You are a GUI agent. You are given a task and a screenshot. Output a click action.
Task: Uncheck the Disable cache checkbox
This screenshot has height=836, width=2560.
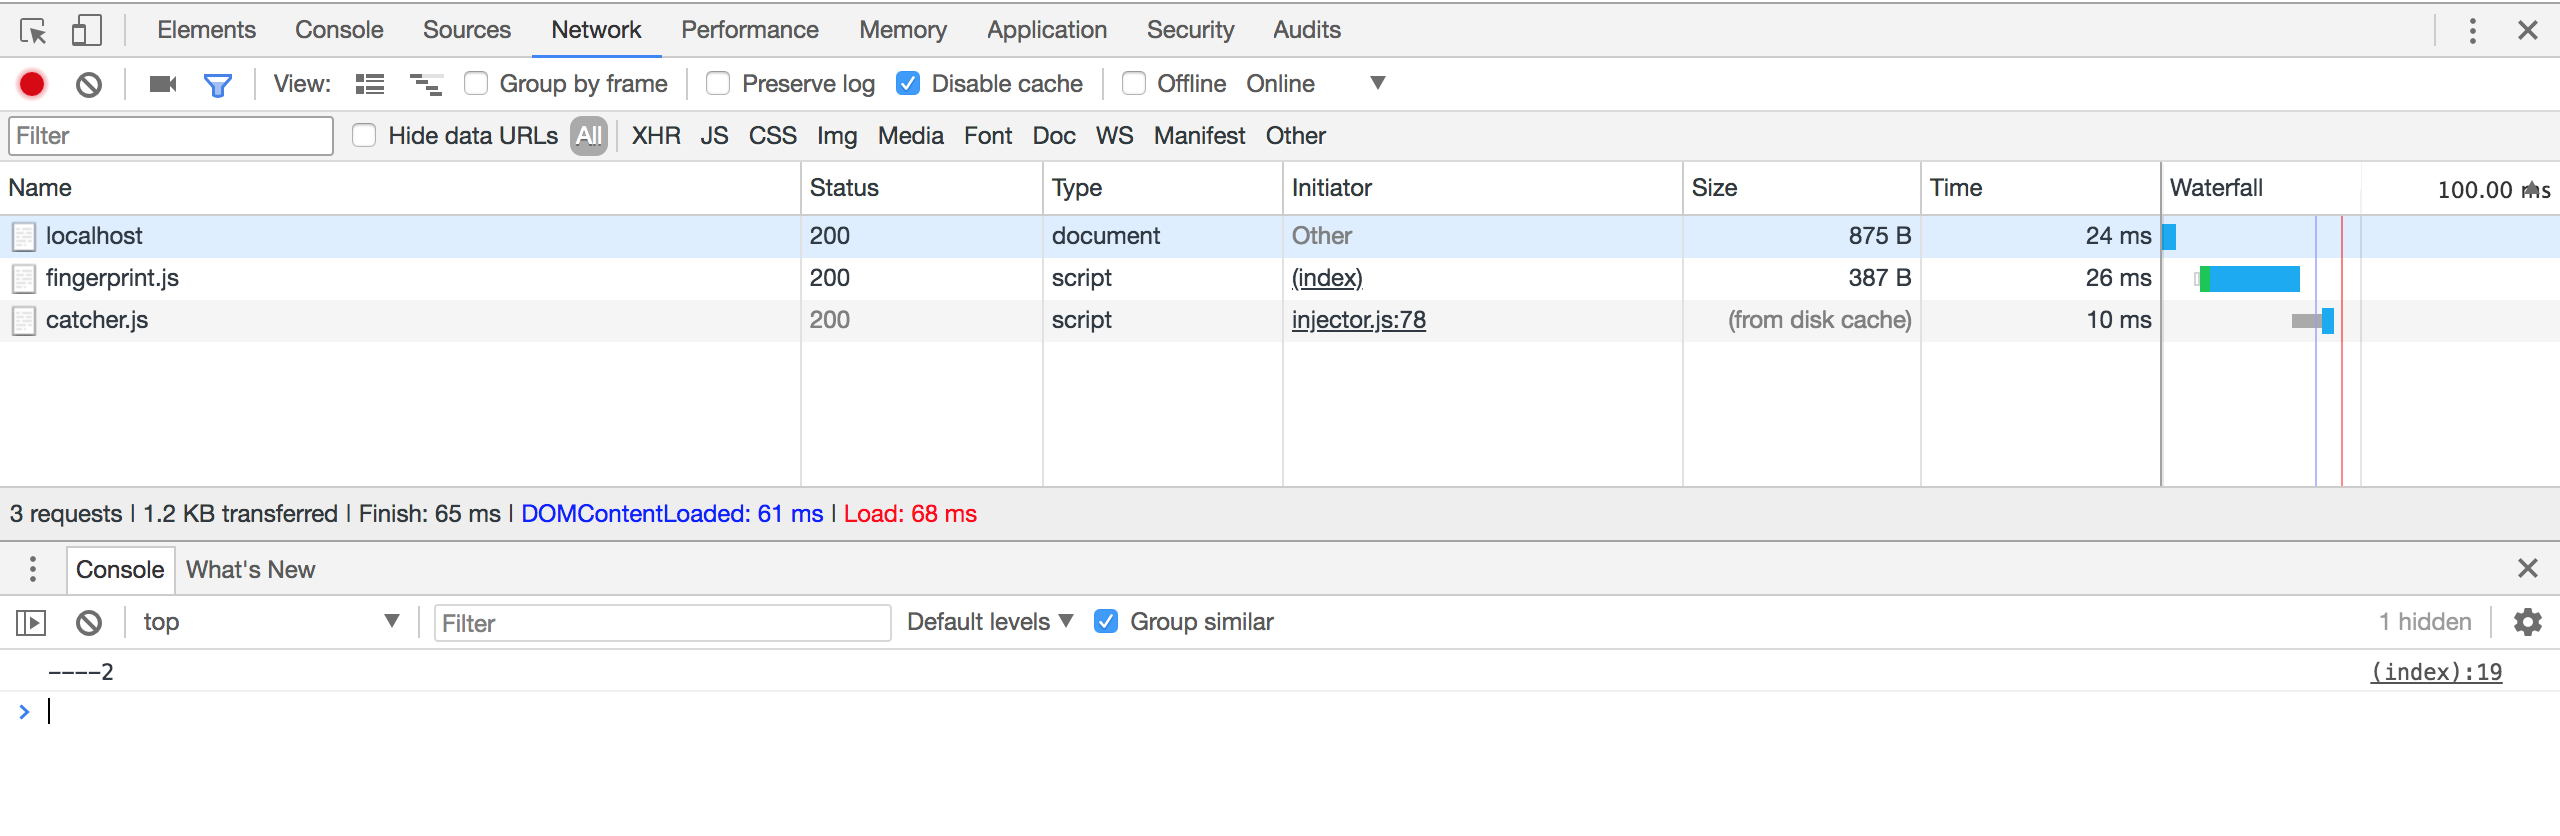pos(908,84)
